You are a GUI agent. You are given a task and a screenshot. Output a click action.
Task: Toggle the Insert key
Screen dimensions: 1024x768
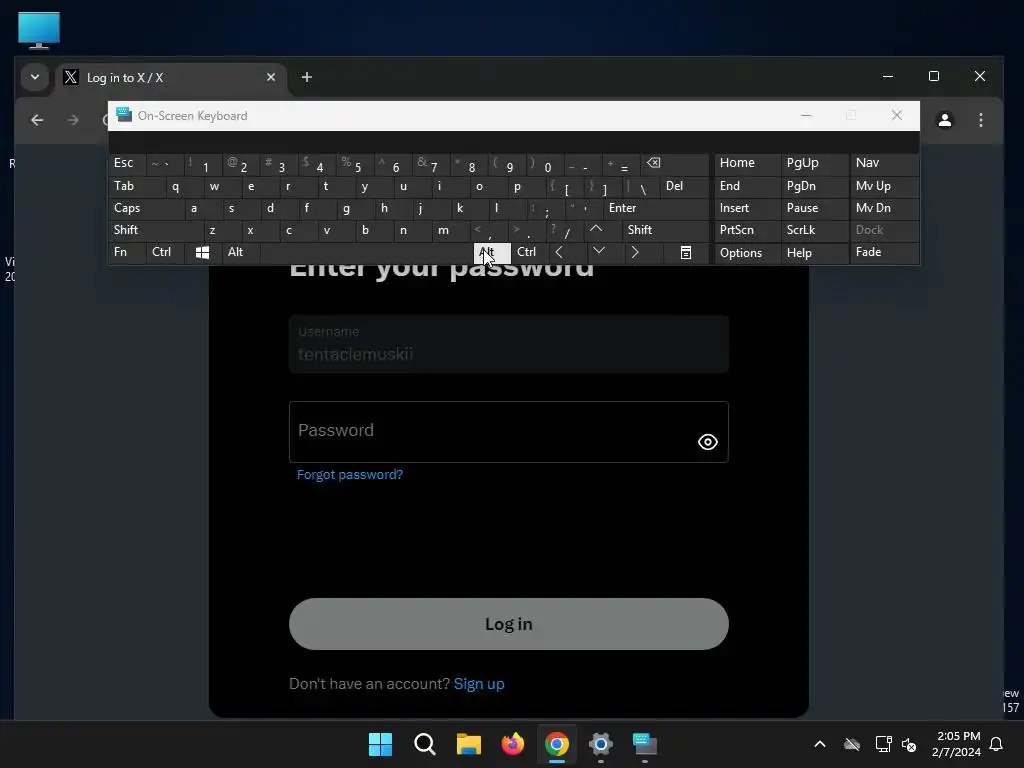pos(747,208)
